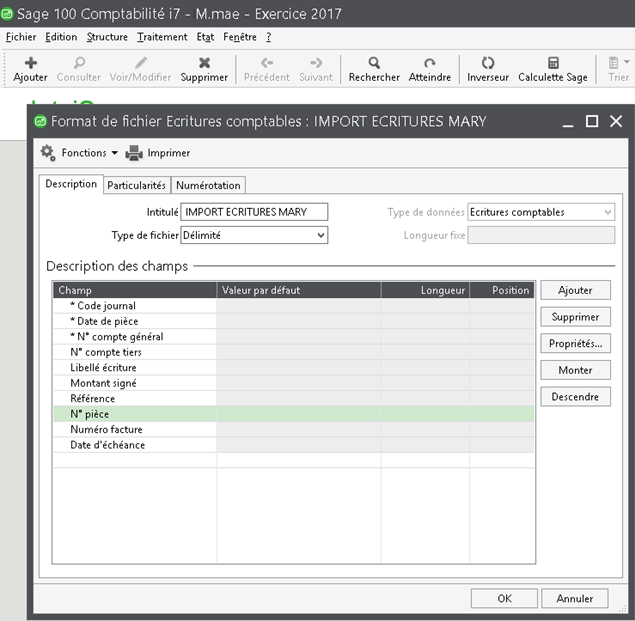Viewport: 635px width, 621px height.
Task: Select the Code journal row
Action: point(294,306)
